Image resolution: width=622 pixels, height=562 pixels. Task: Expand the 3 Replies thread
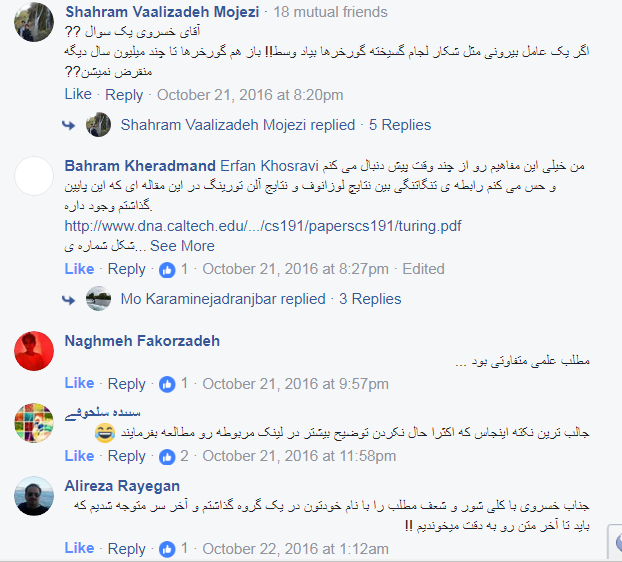pos(370,299)
